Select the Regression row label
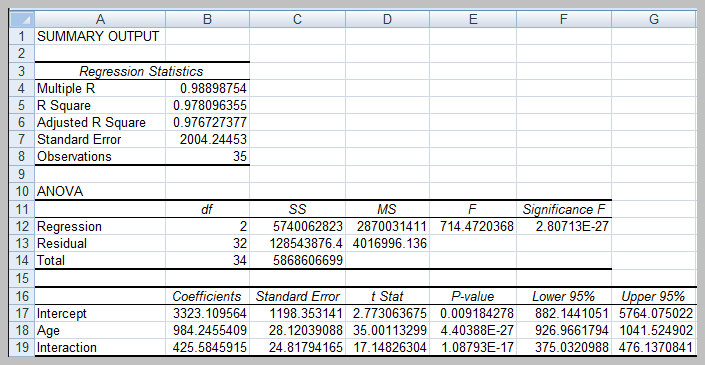Viewport: 705px width, 365px height. pyautogui.click(x=100, y=226)
